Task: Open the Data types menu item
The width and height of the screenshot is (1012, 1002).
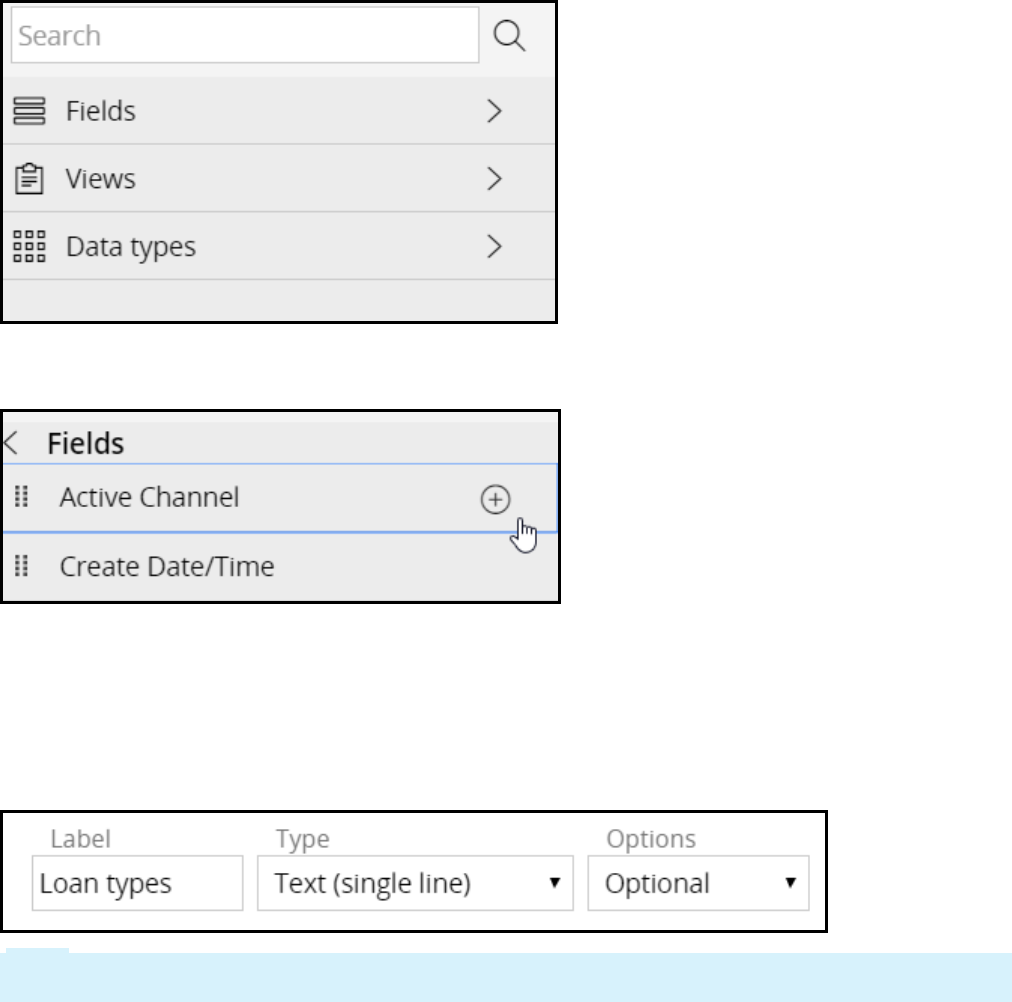Action: click(131, 246)
